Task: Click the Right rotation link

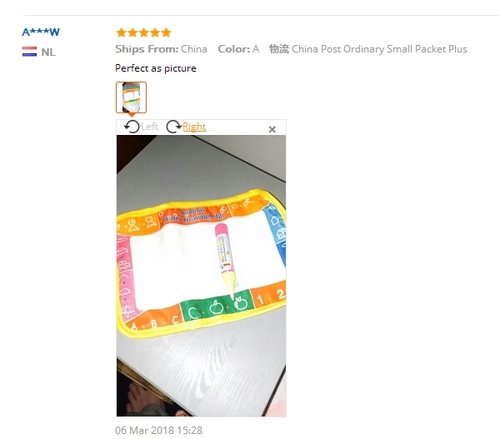Action: (194, 127)
